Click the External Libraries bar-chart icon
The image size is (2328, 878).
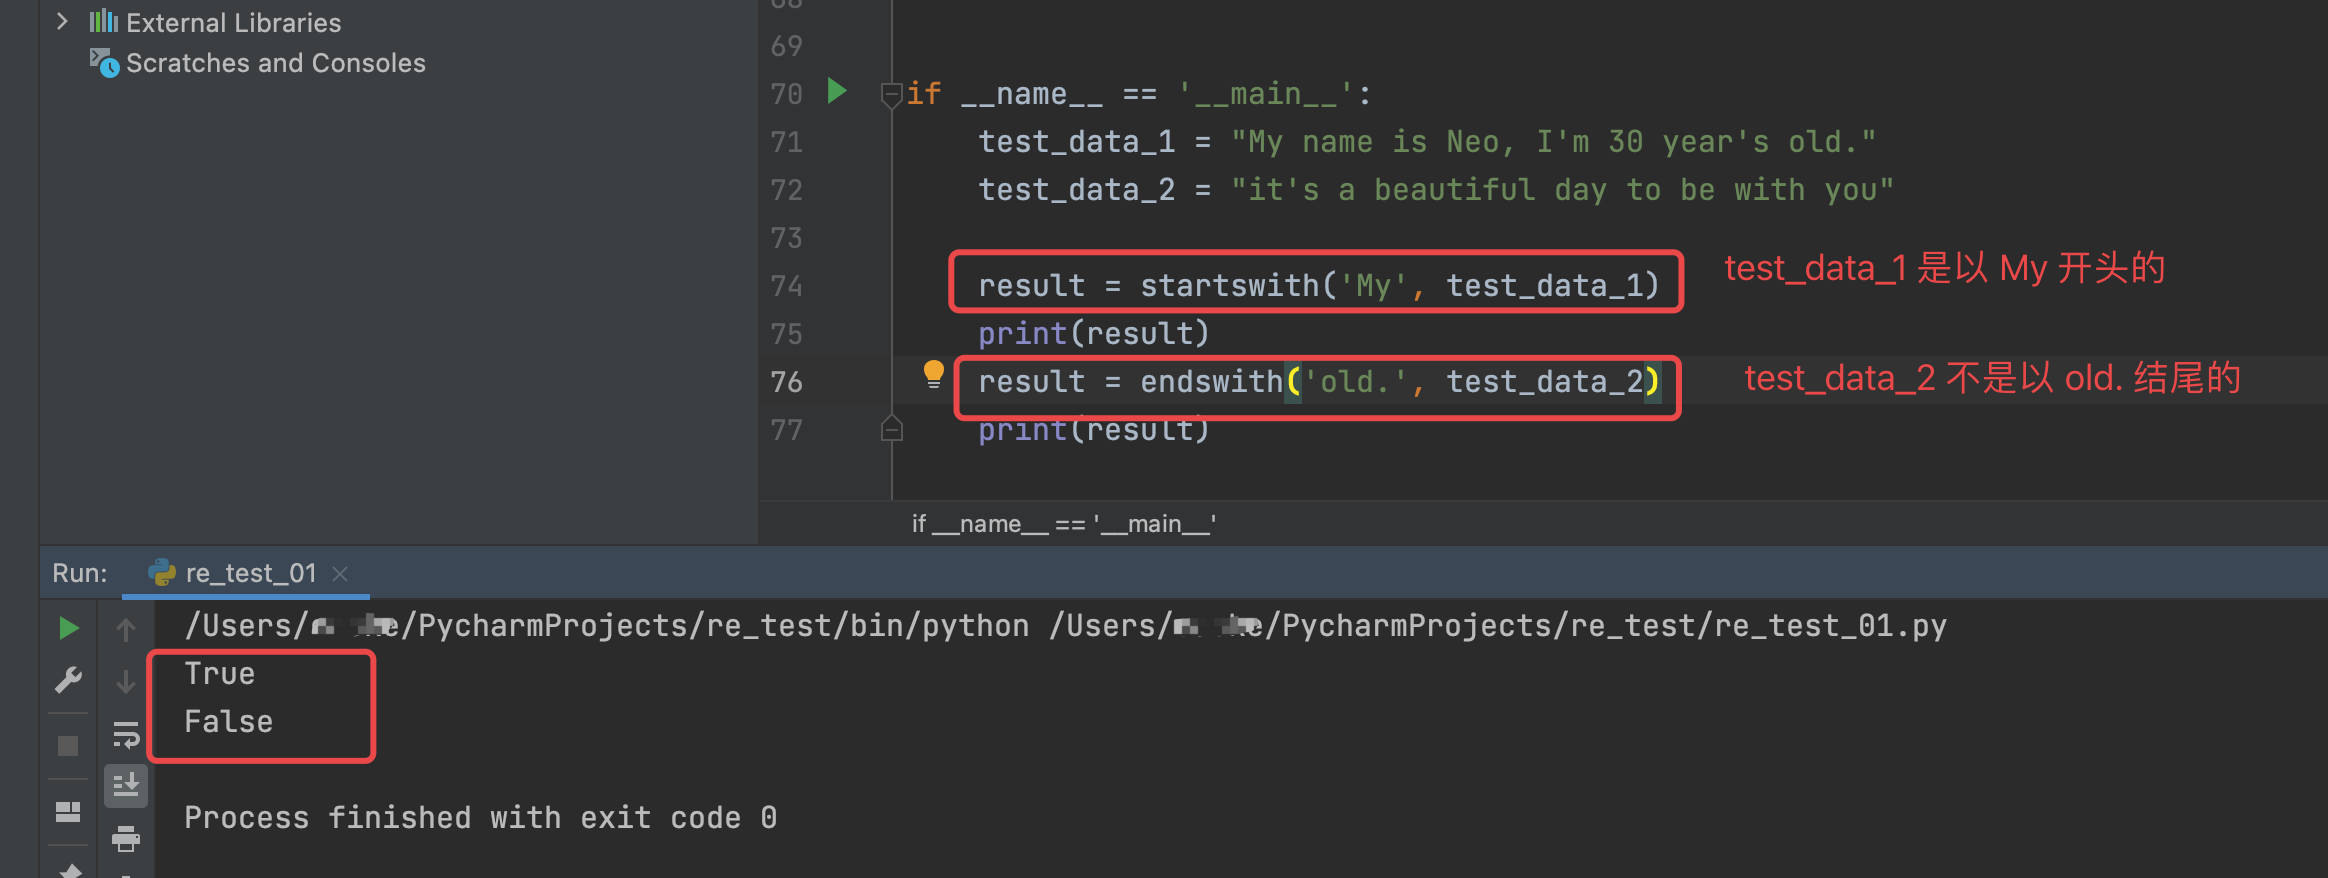coord(104,21)
